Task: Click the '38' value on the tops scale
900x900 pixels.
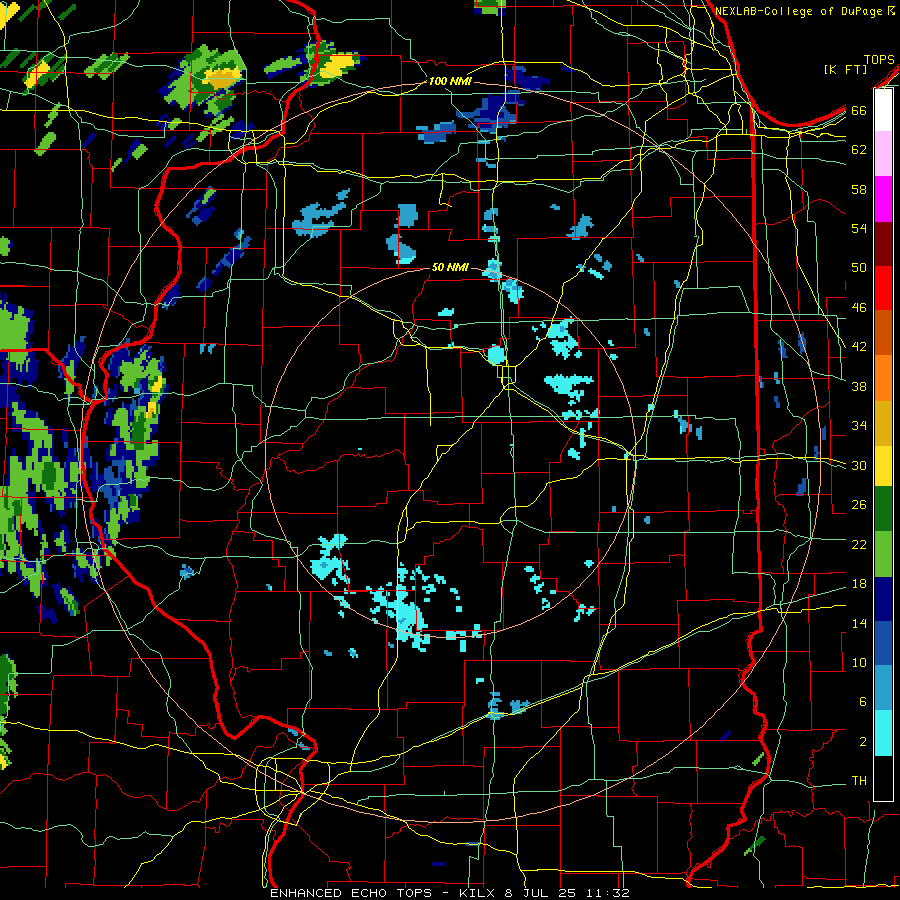Action: point(859,386)
